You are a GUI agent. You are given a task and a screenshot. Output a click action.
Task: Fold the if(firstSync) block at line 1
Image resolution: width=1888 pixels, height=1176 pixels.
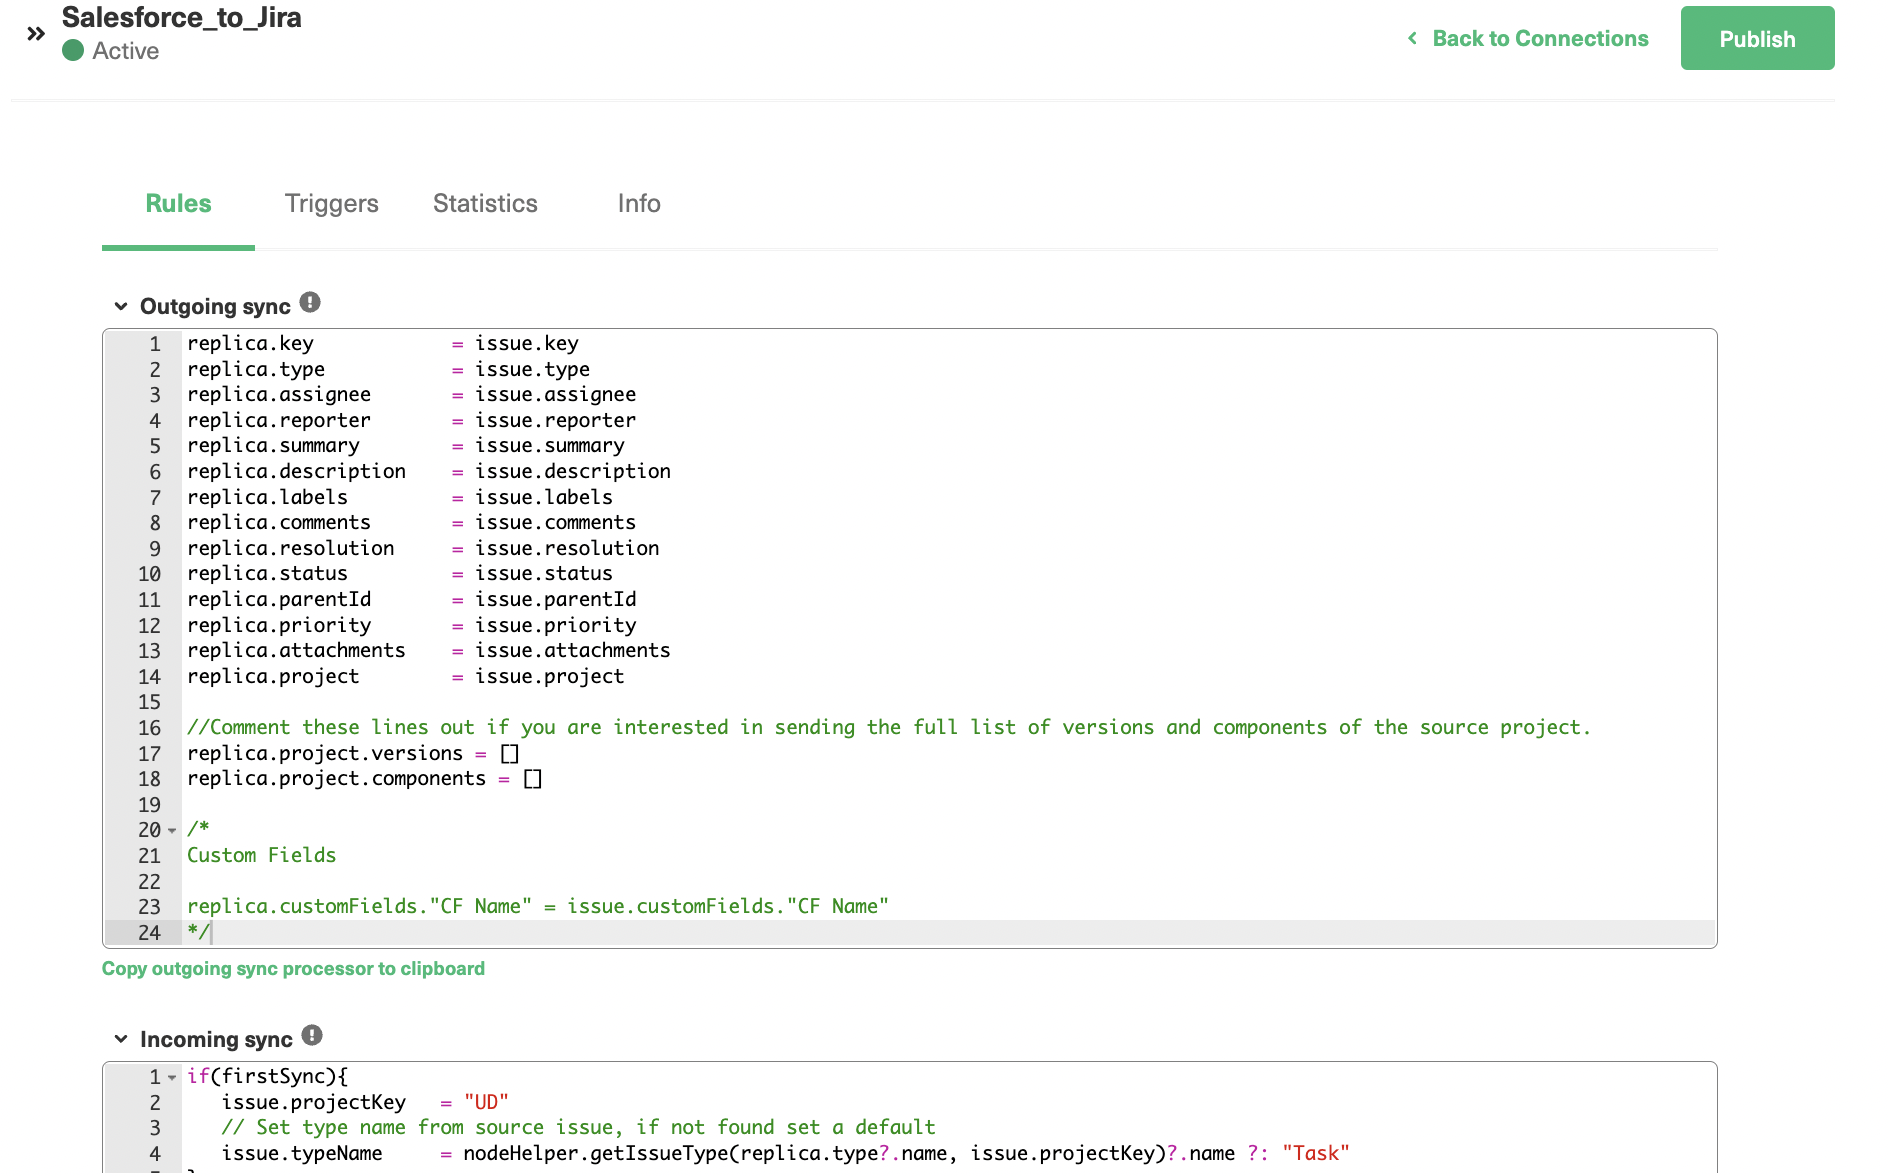click(x=172, y=1077)
